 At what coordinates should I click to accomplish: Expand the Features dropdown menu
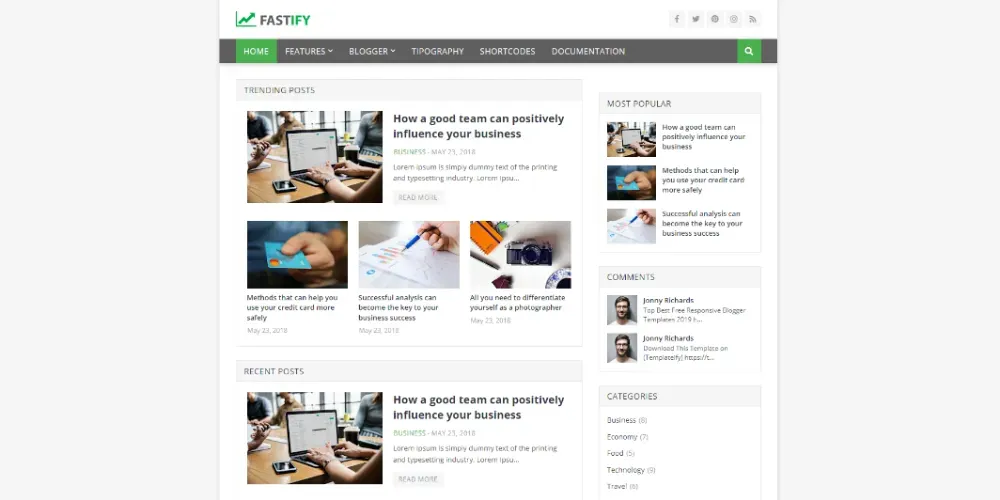point(309,51)
